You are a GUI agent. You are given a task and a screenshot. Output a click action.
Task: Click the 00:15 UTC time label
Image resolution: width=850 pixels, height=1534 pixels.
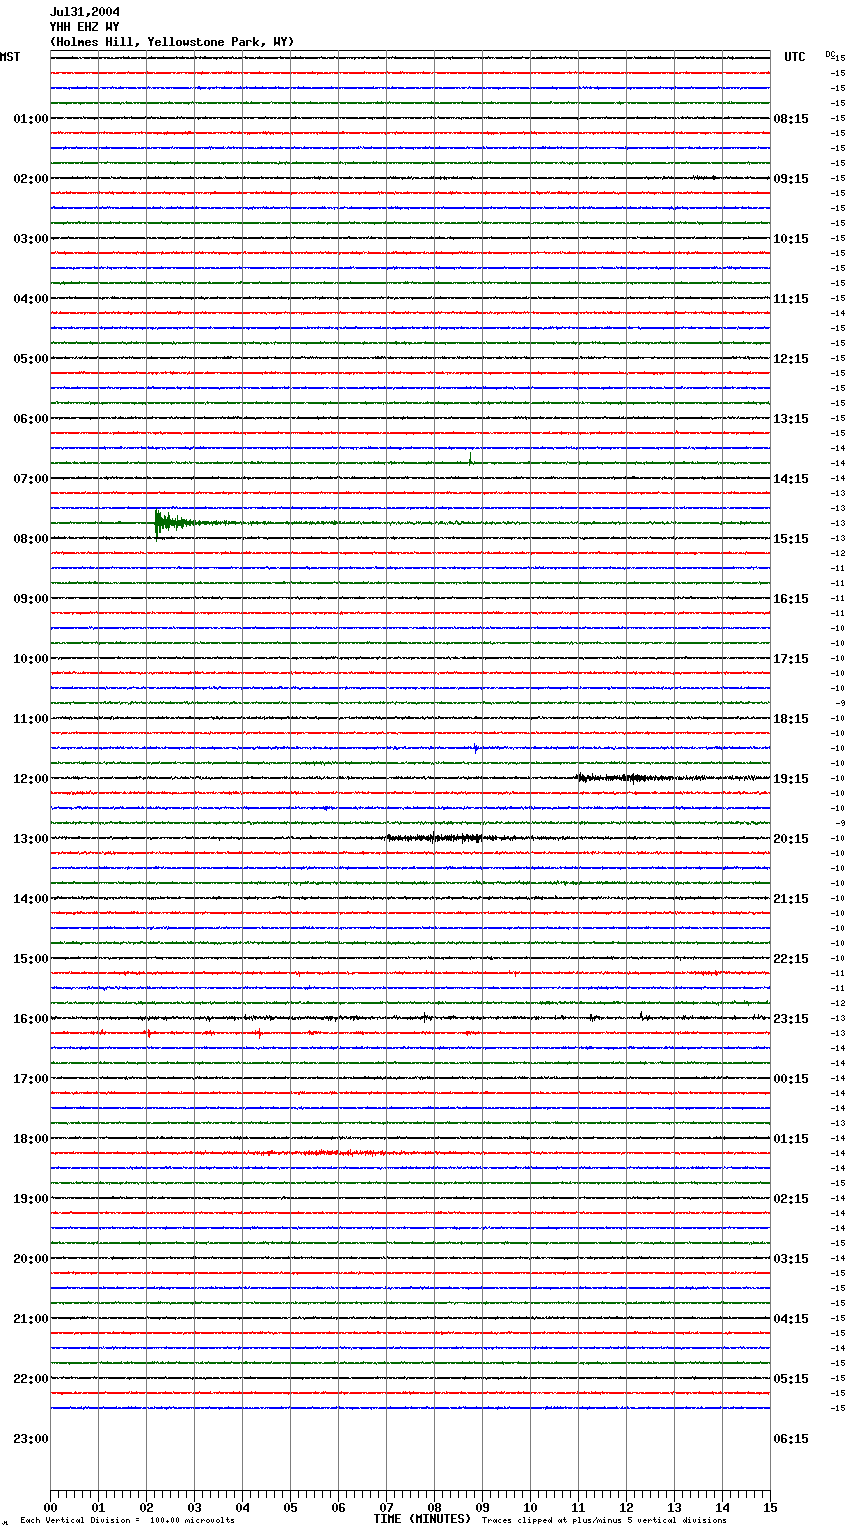pos(791,1079)
